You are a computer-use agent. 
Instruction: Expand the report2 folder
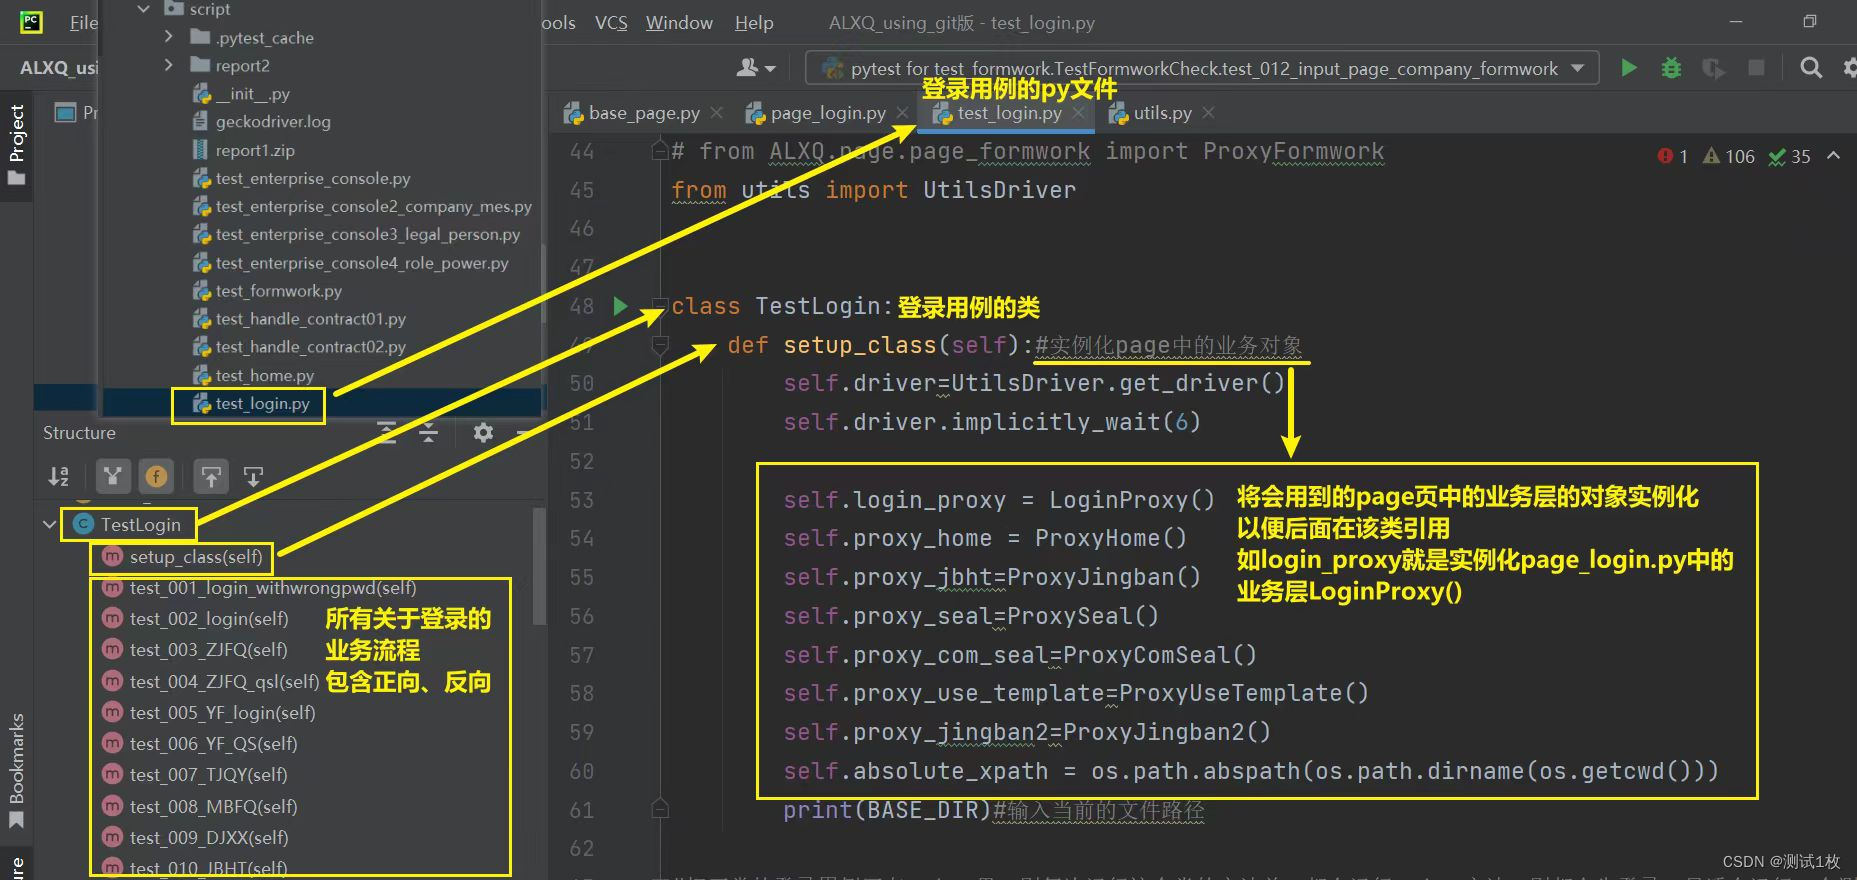pyautogui.click(x=168, y=65)
